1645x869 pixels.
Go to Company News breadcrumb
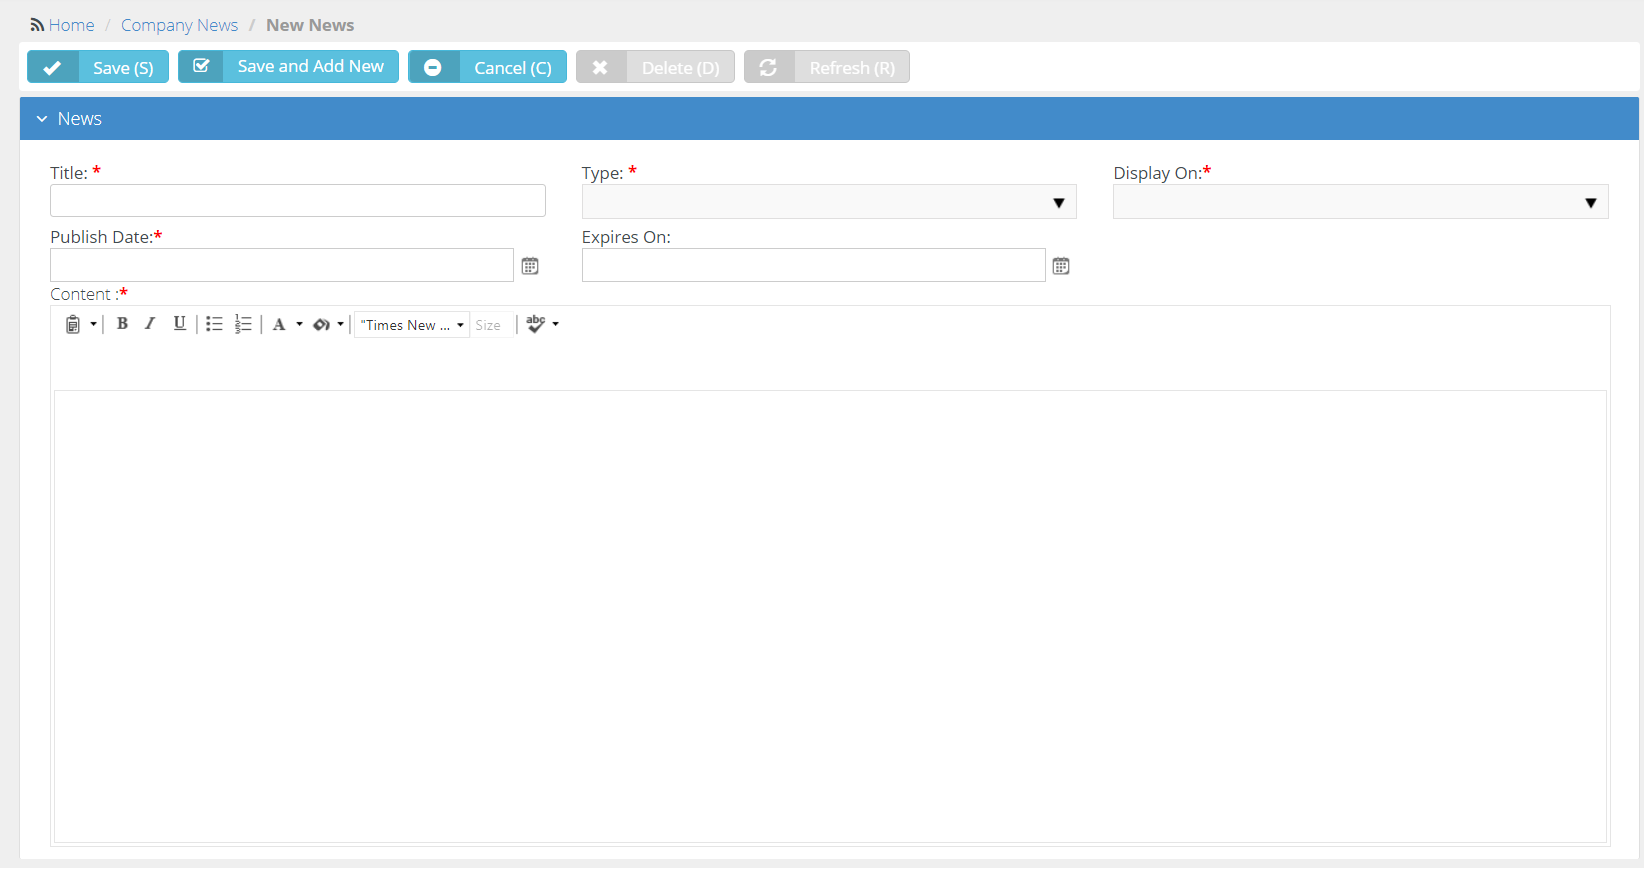coord(179,25)
